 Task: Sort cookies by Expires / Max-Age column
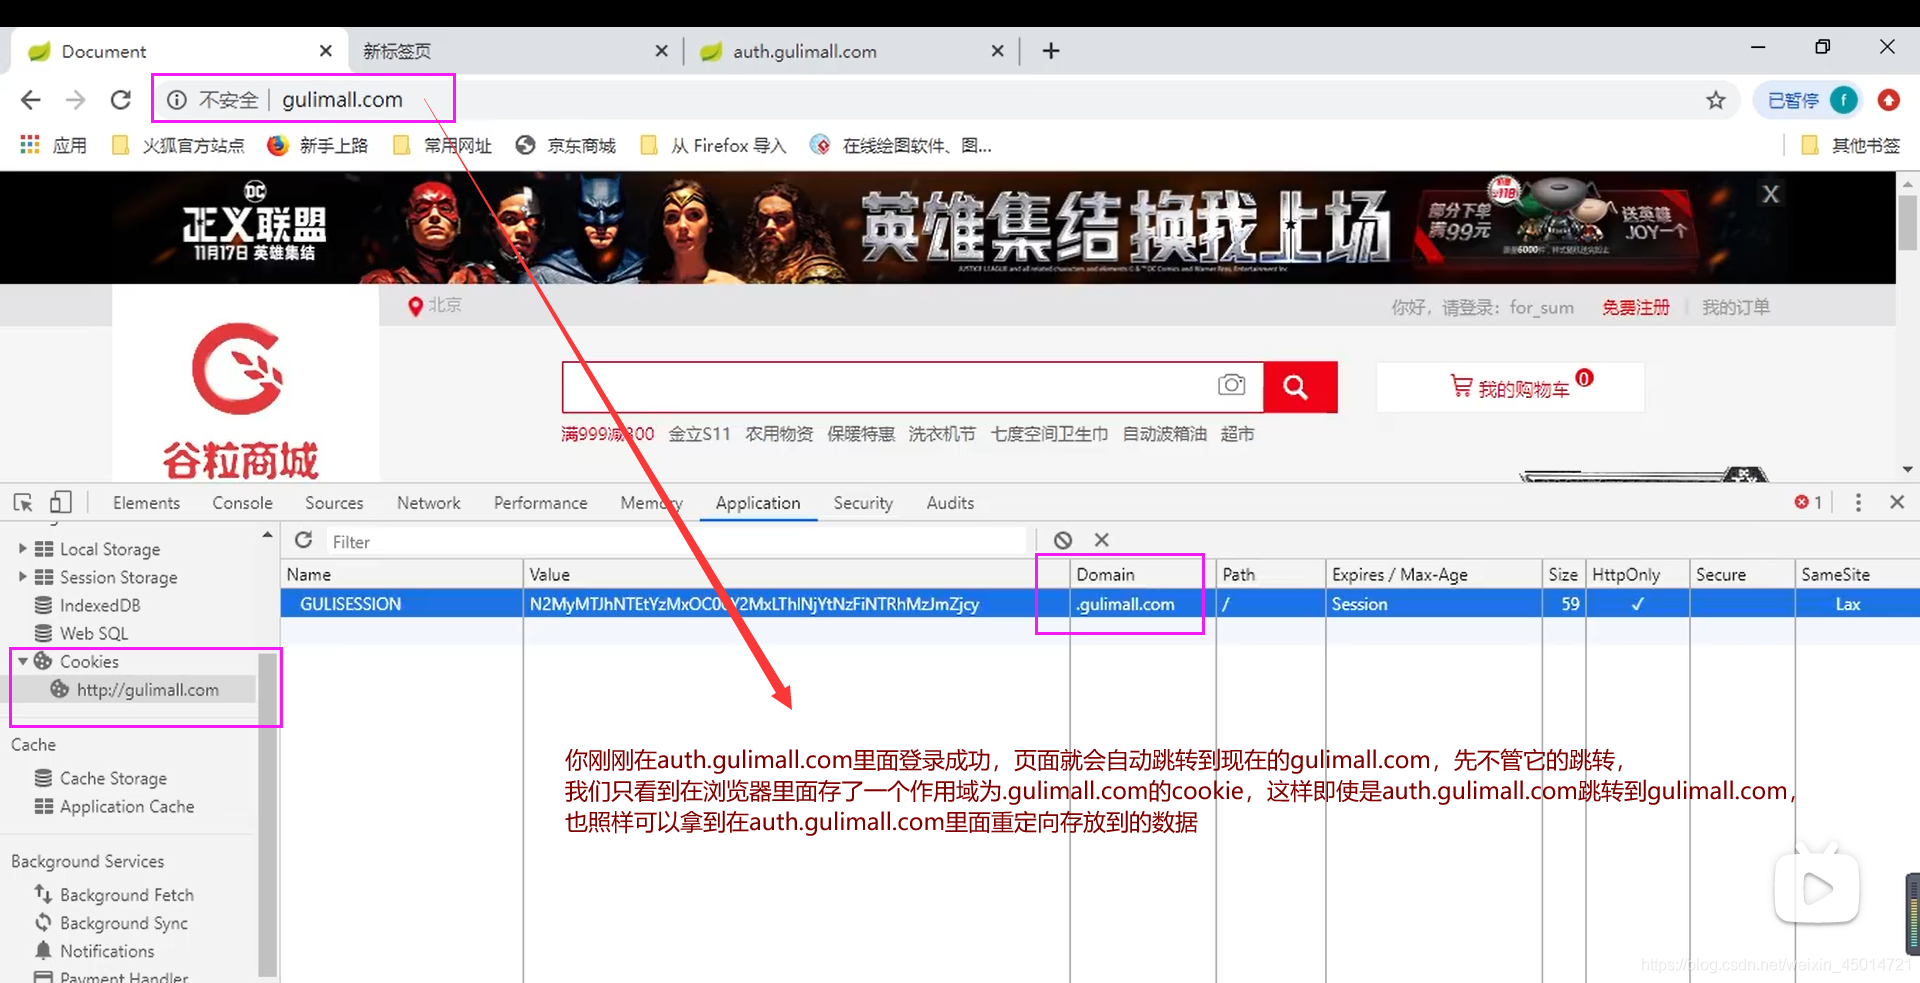point(1434,575)
